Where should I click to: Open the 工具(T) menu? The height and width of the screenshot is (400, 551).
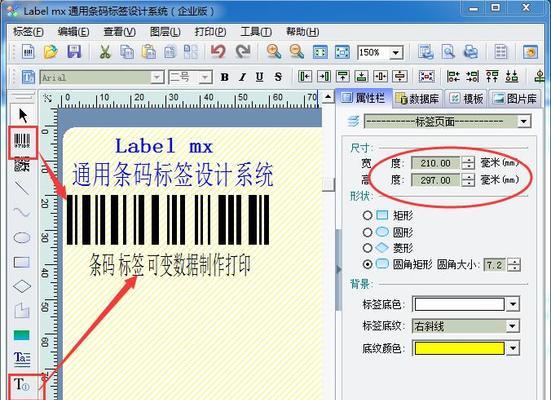pos(256,32)
